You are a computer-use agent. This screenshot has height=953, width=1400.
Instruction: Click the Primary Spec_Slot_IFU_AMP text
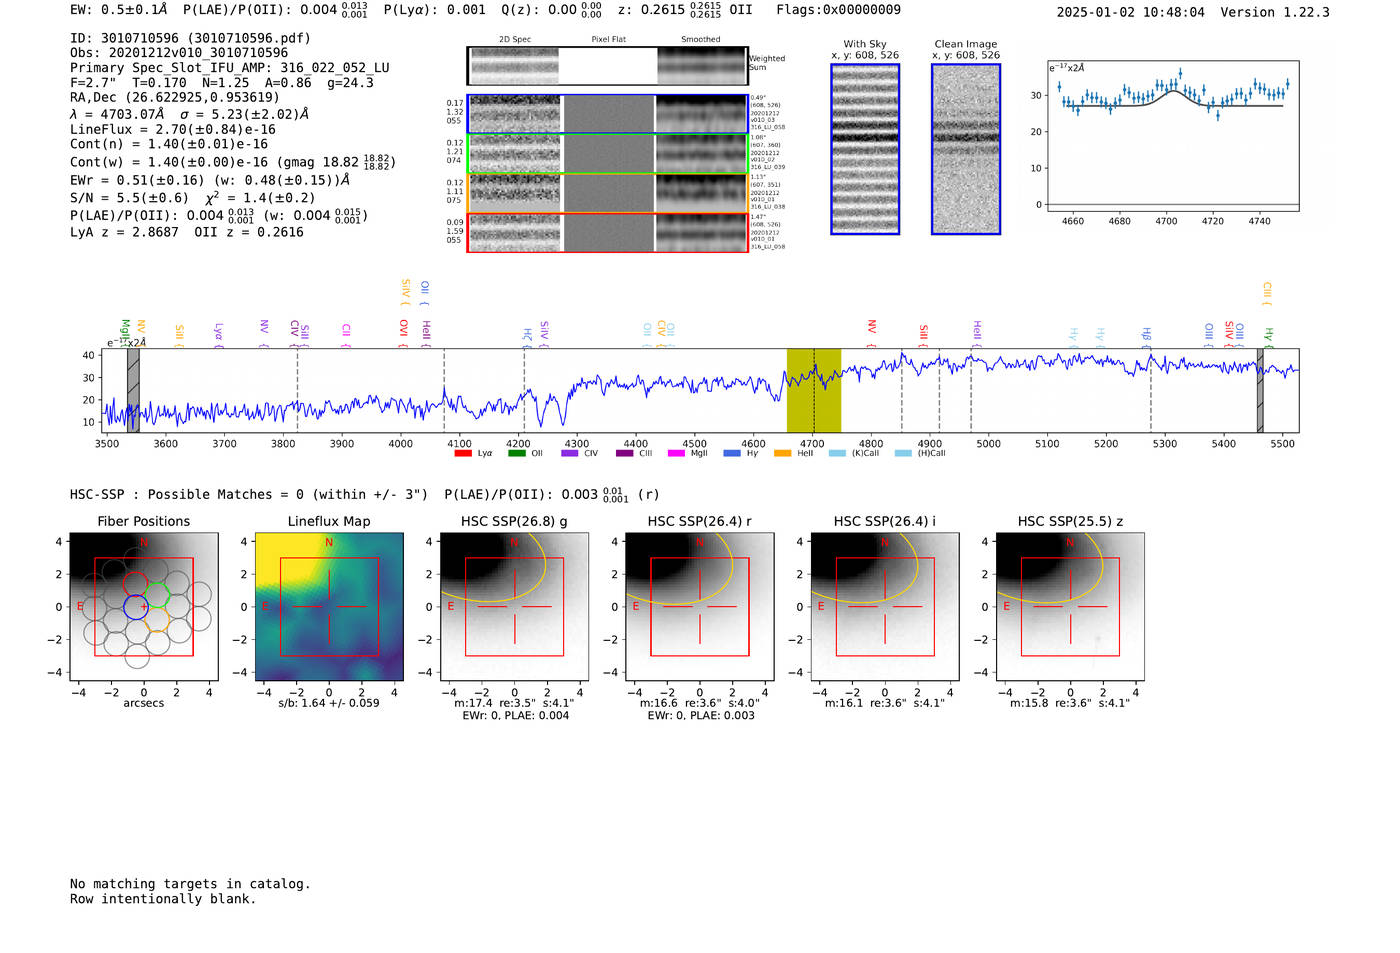pos(230,68)
